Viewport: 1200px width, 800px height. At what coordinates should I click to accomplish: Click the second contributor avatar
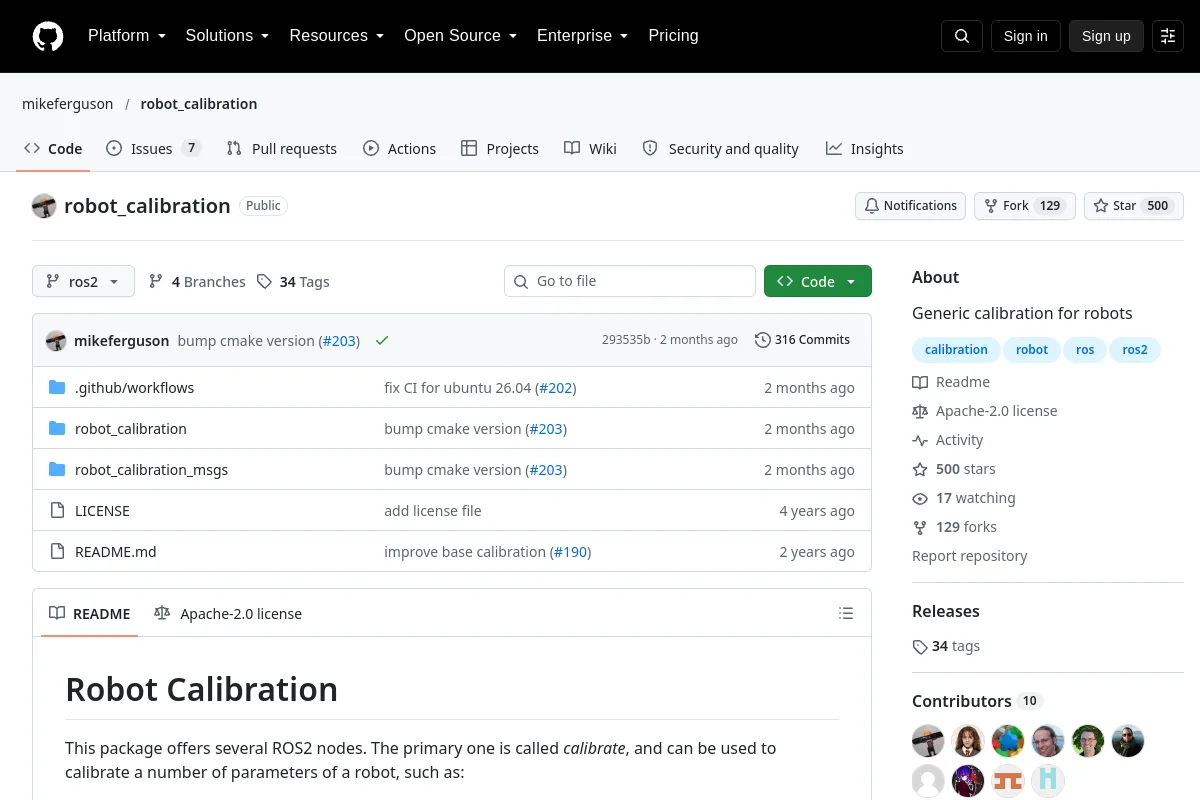[968, 741]
